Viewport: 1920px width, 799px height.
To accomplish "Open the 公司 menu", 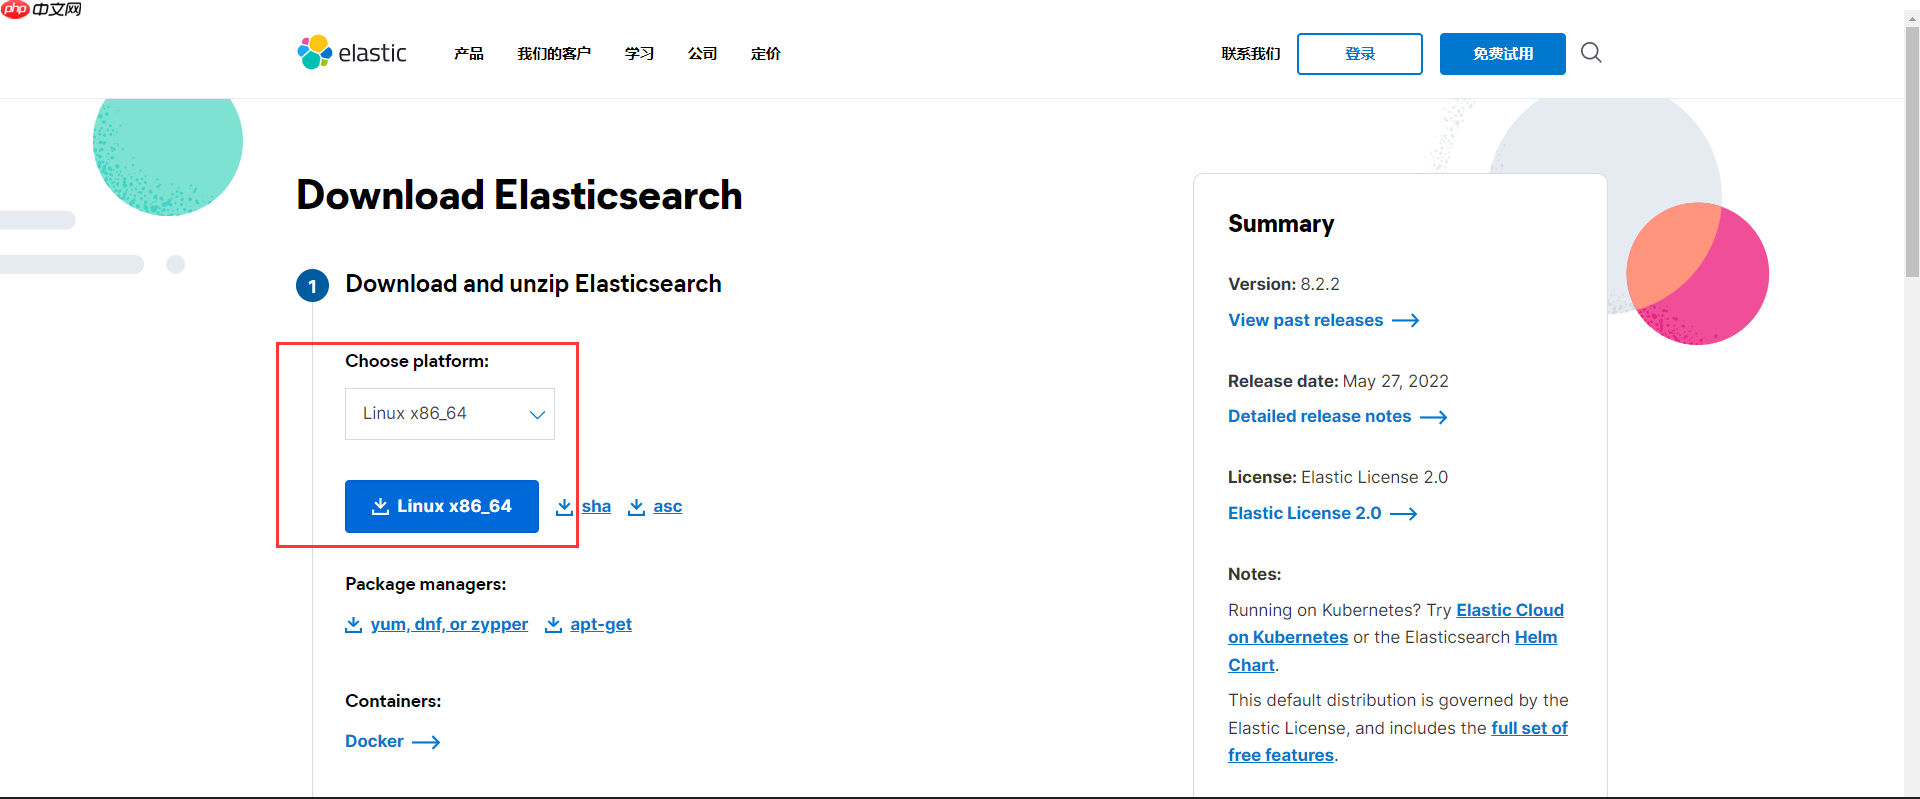I will [703, 54].
